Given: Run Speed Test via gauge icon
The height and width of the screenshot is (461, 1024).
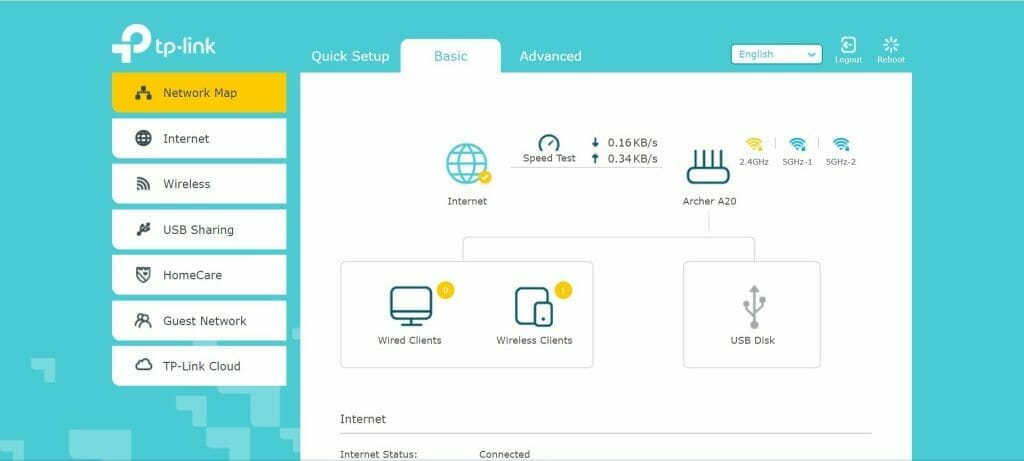Looking at the screenshot, I should click(549, 143).
